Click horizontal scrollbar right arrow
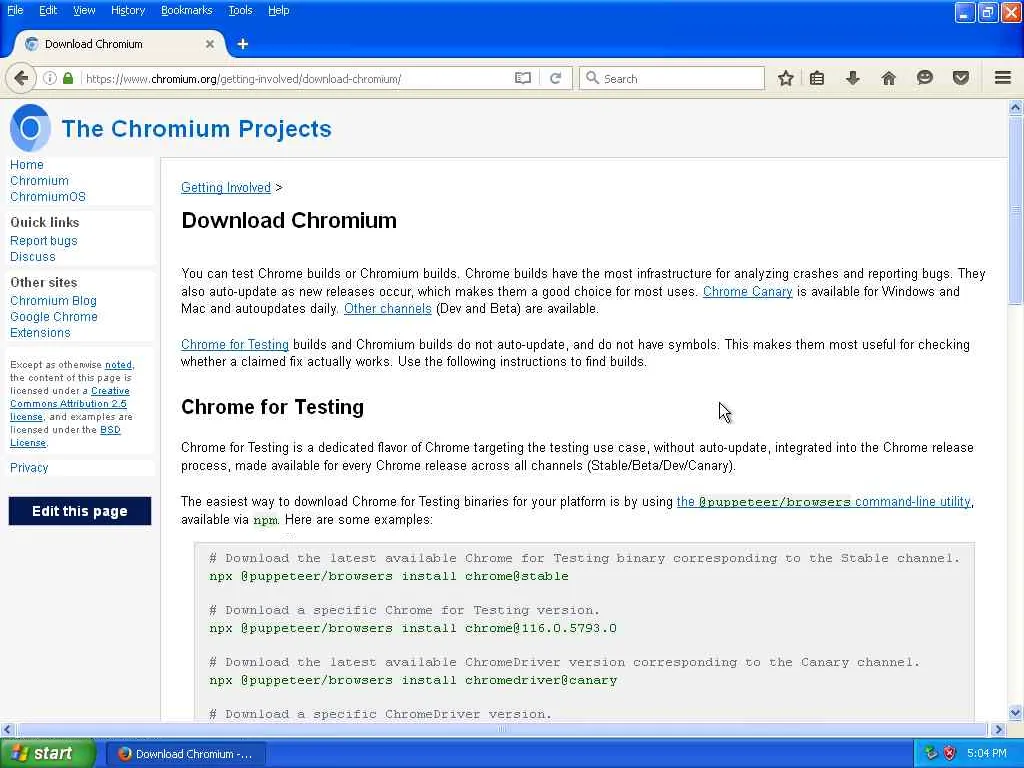Image resolution: width=1024 pixels, height=768 pixels. point(998,729)
